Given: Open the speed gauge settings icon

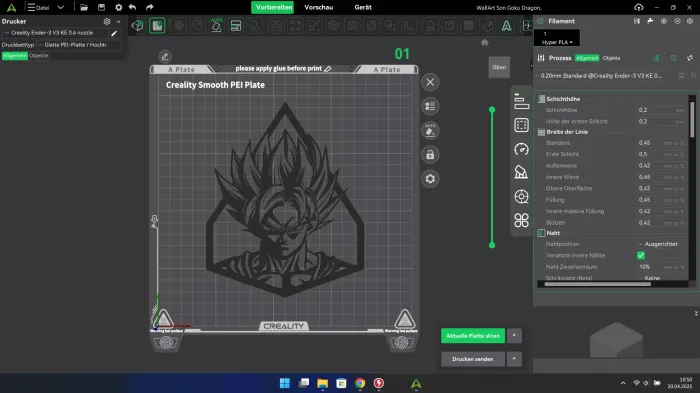Looking at the screenshot, I should pyautogui.click(x=521, y=149).
